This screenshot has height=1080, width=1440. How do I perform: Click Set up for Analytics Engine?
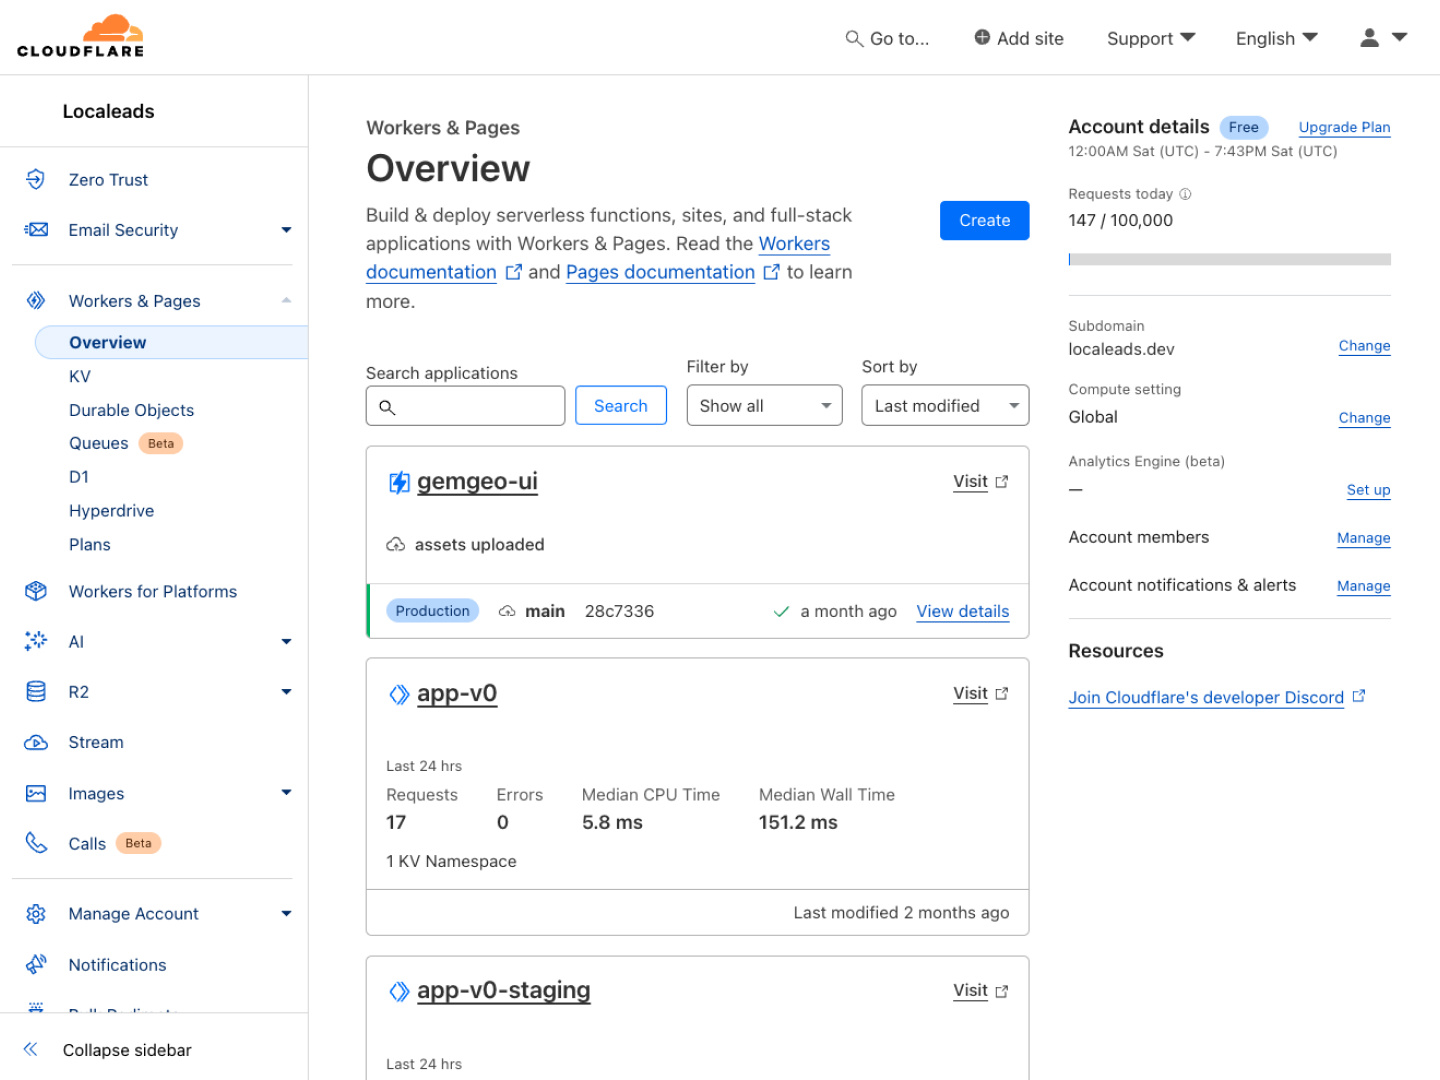tap(1368, 490)
